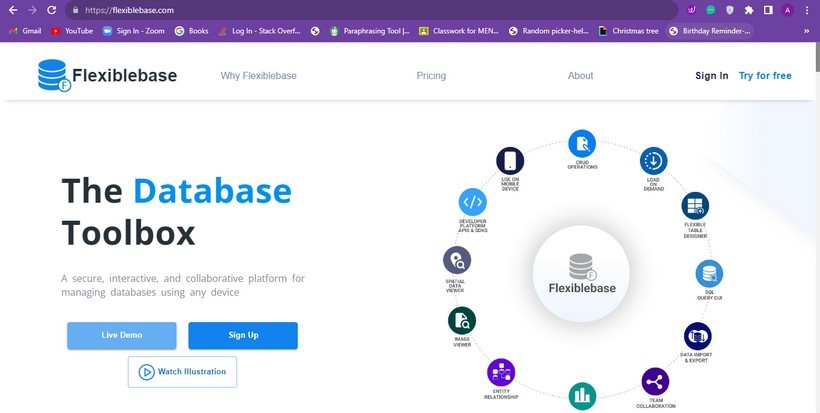Click the Use on Mobile Device icon
The image size is (820, 413).
(510, 160)
